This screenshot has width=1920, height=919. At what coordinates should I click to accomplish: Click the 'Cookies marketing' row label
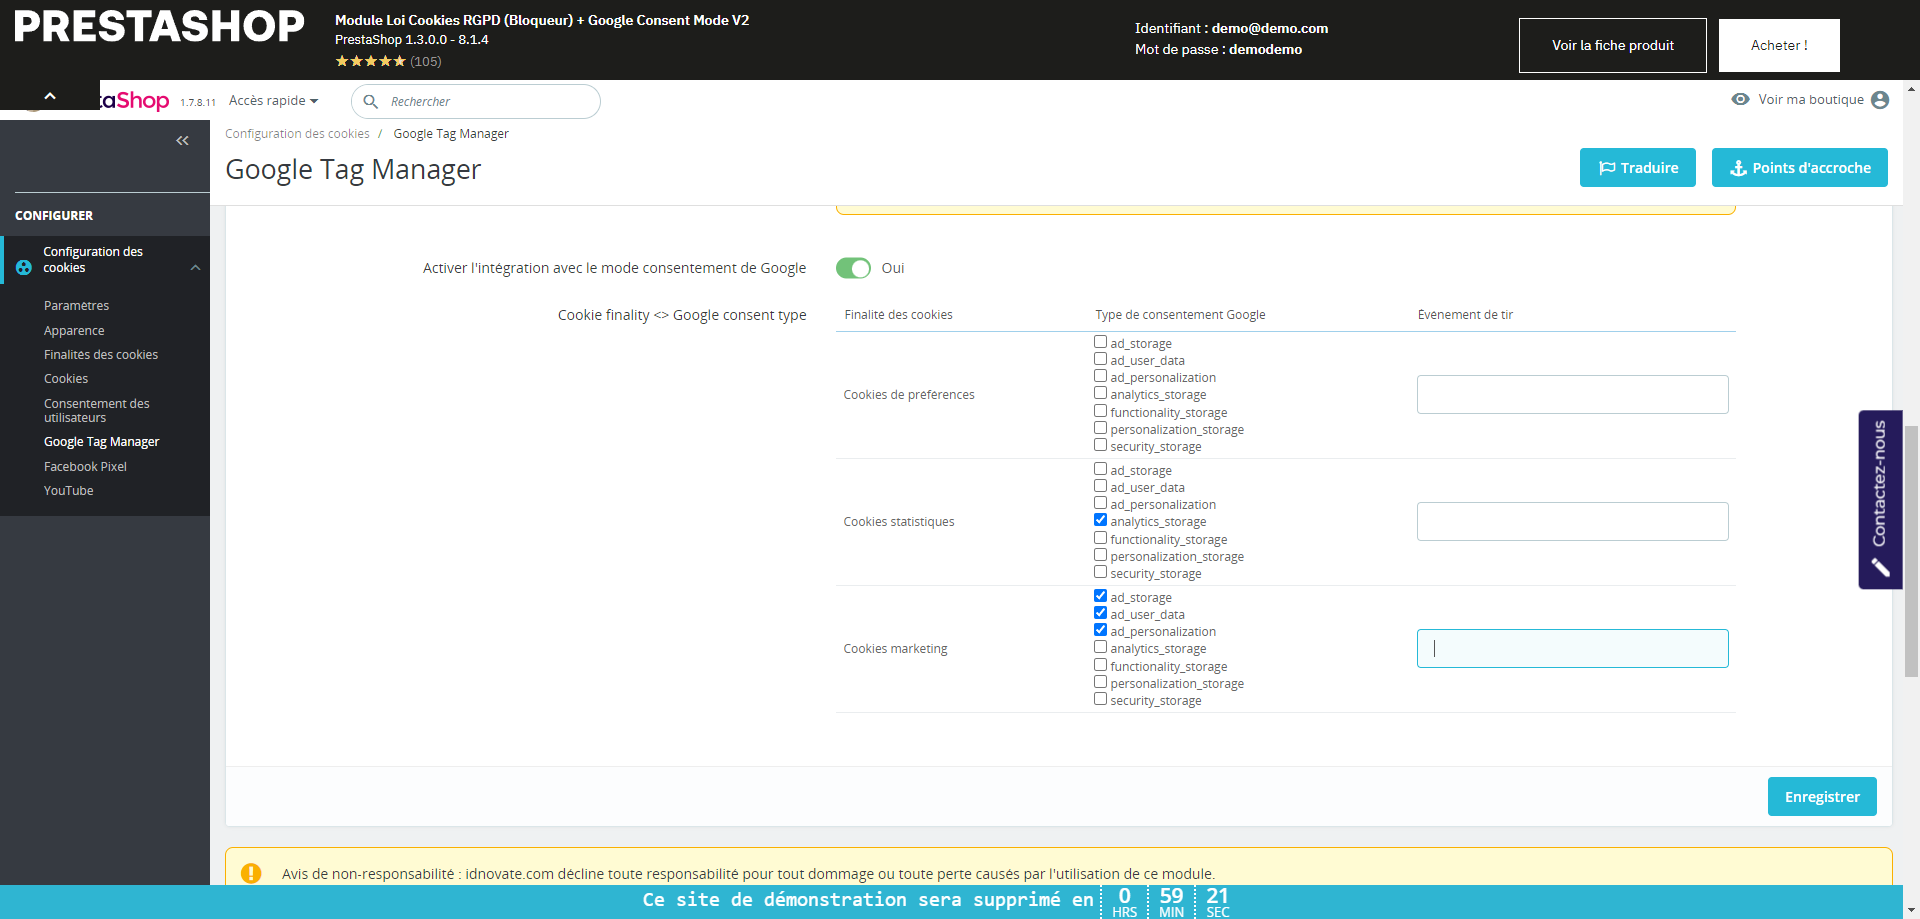[x=895, y=649]
